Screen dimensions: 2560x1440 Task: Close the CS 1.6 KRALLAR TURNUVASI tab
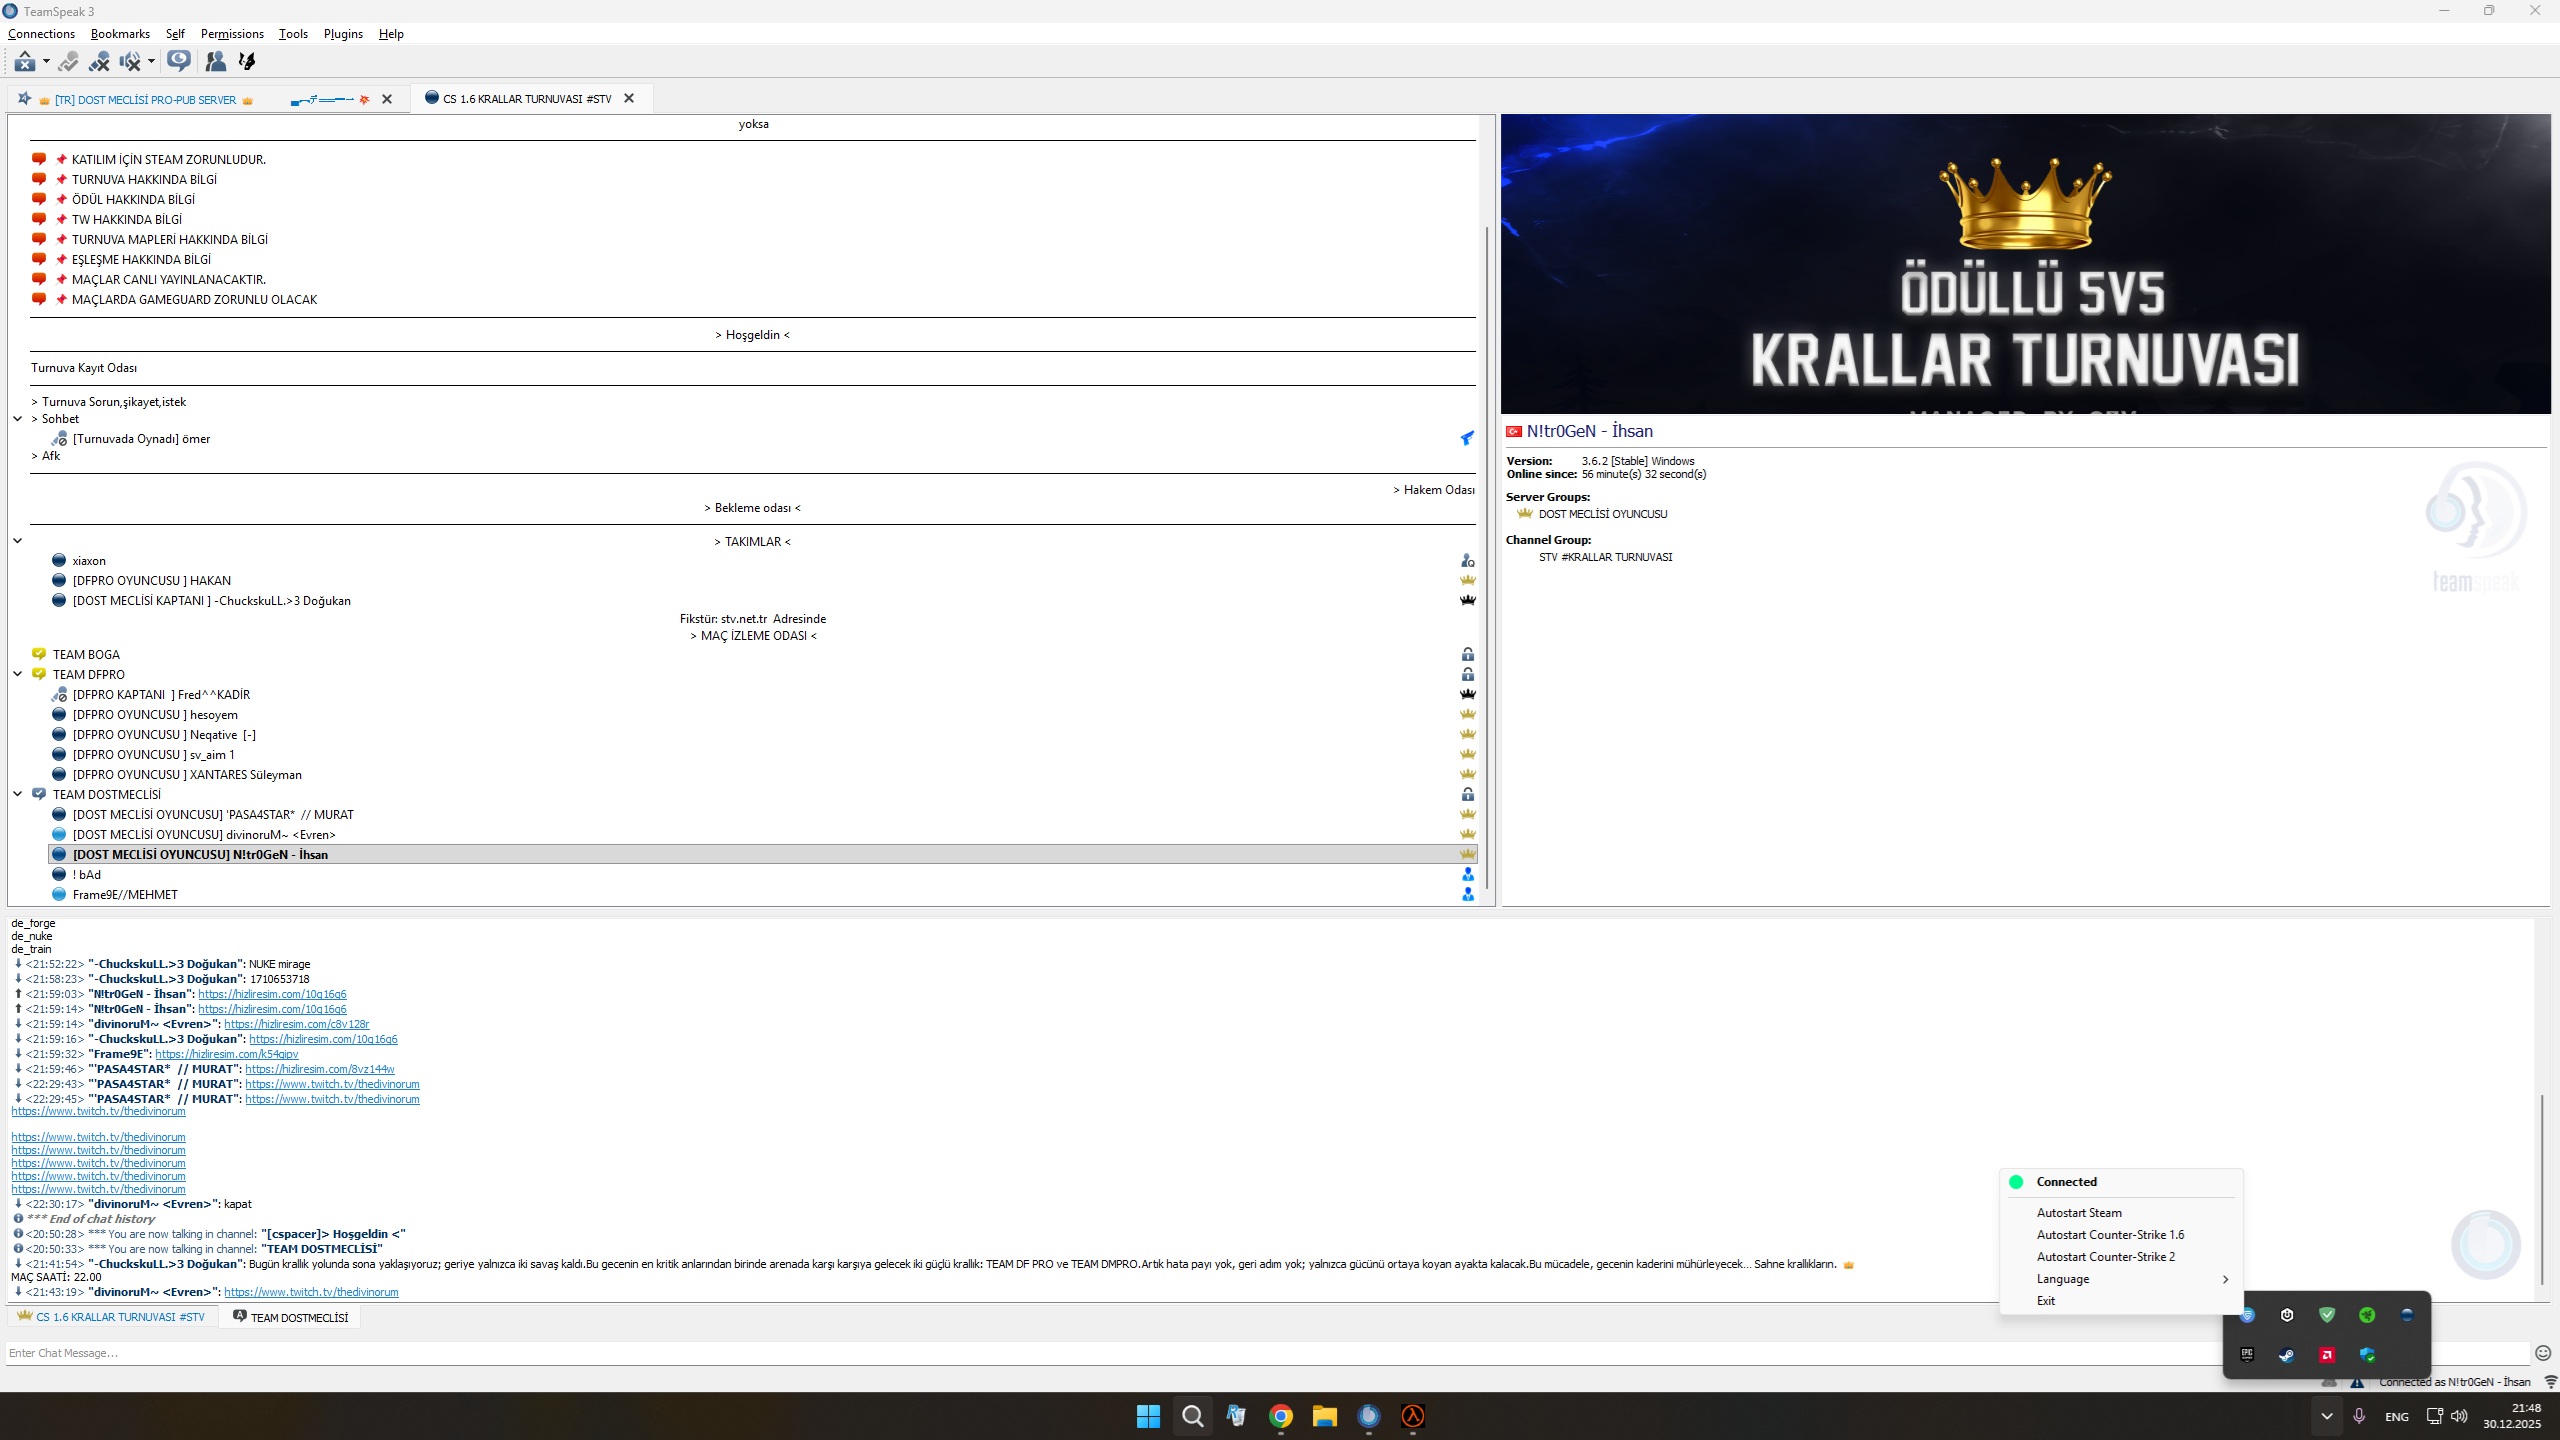click(x=629, y=98)
